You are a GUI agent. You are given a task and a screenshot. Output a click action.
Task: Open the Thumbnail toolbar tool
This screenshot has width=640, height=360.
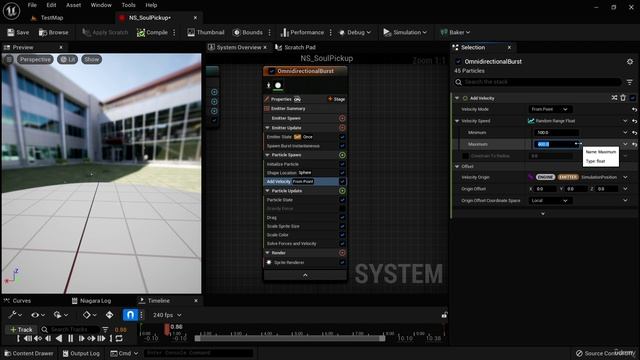206,32
